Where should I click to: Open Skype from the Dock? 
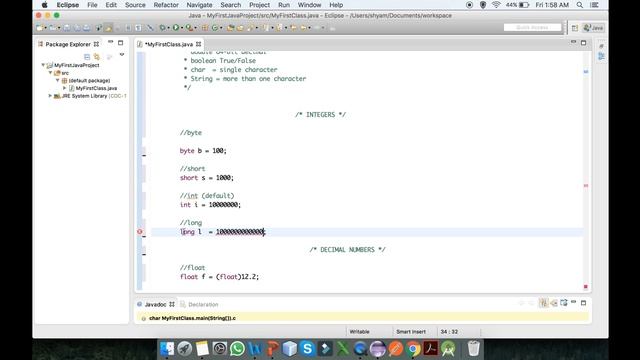click(x=307, y=349)
